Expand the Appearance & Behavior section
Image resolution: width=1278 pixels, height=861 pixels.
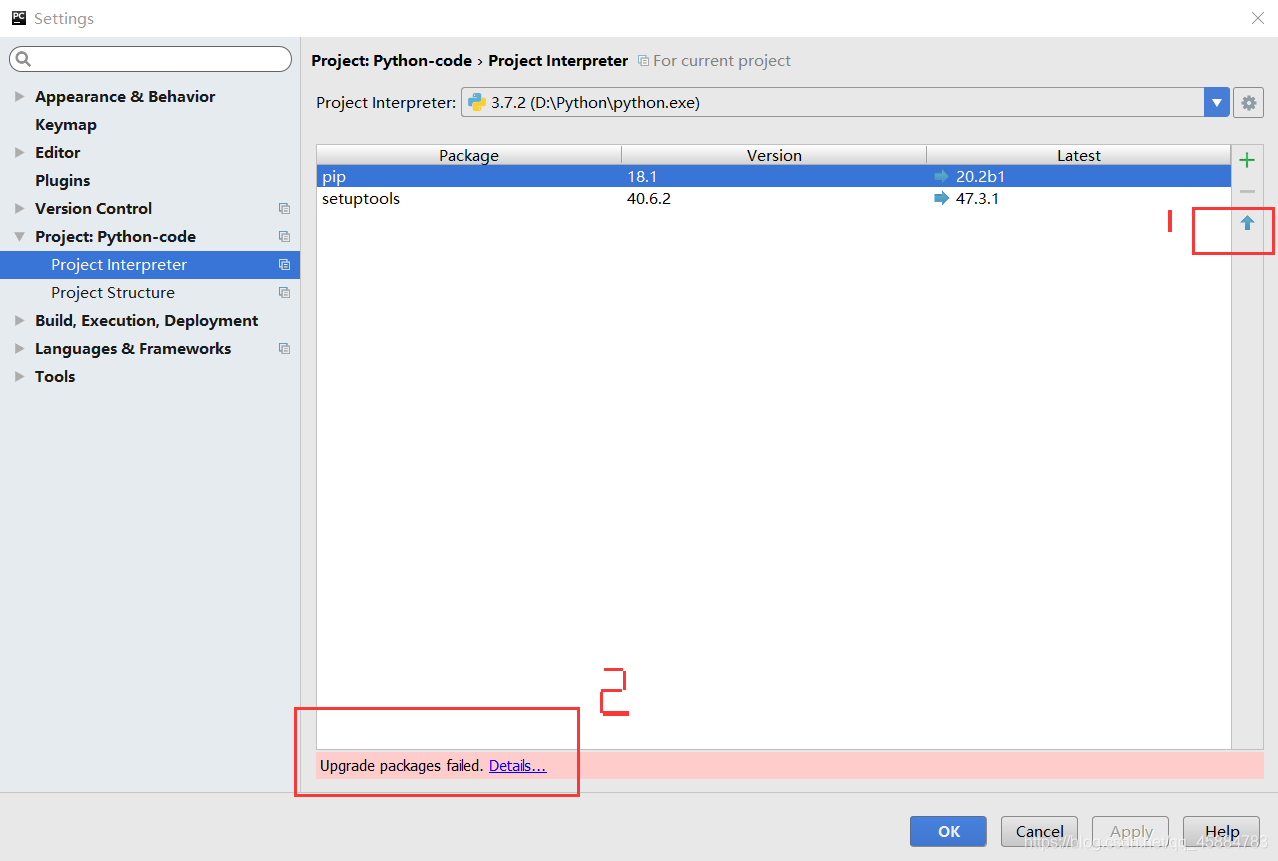pos(20,96)
